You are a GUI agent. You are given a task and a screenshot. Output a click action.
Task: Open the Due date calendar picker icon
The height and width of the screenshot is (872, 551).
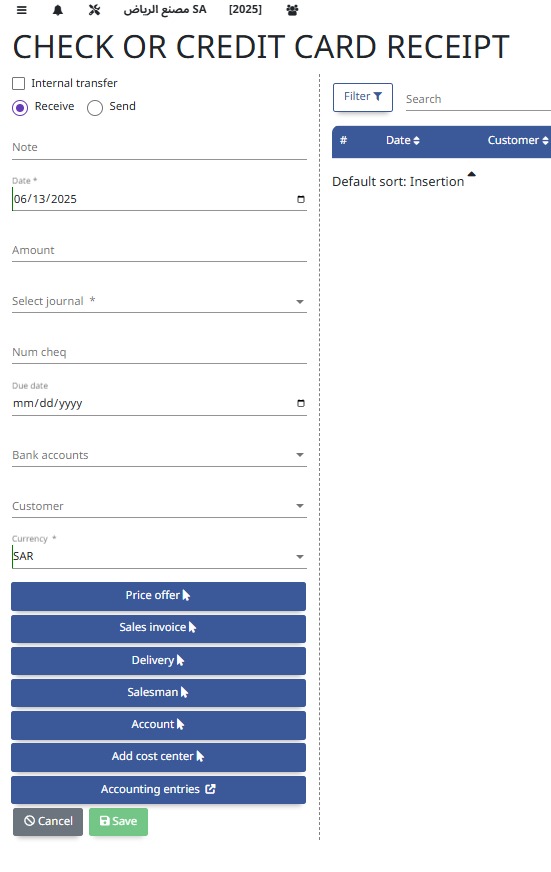pyautogui.click(x=301, y=403)
